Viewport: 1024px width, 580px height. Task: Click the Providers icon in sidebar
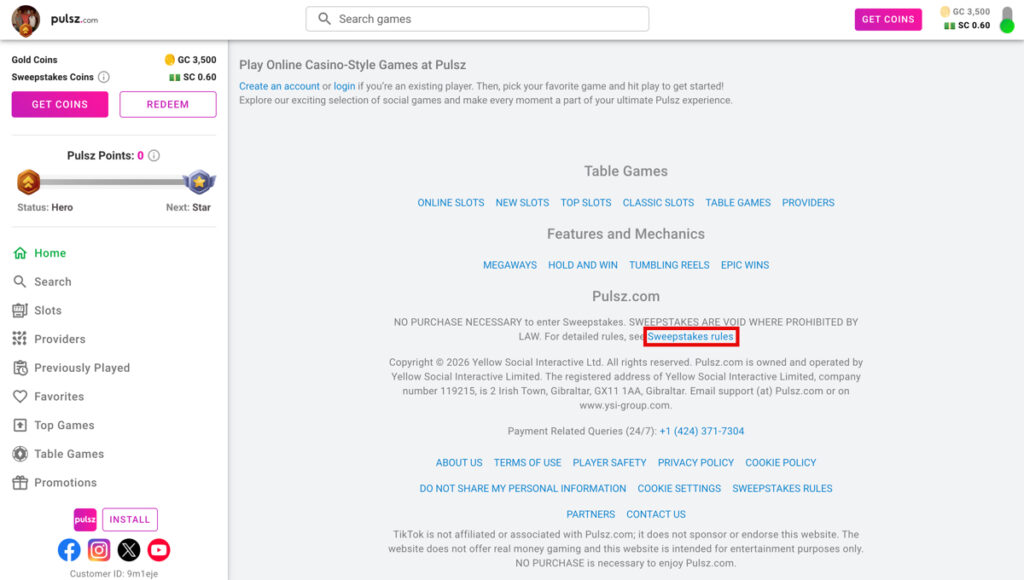20,339
